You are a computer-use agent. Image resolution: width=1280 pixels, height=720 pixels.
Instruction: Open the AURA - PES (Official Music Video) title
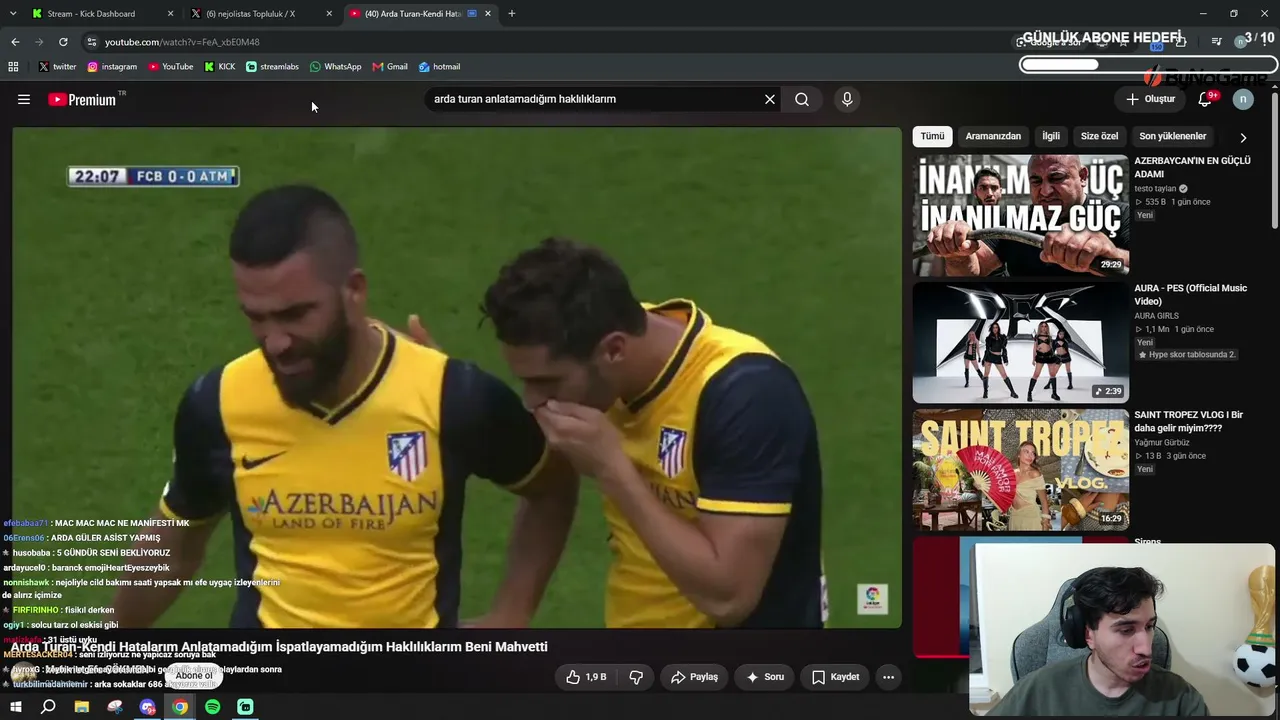click(x=1190, y=294)
